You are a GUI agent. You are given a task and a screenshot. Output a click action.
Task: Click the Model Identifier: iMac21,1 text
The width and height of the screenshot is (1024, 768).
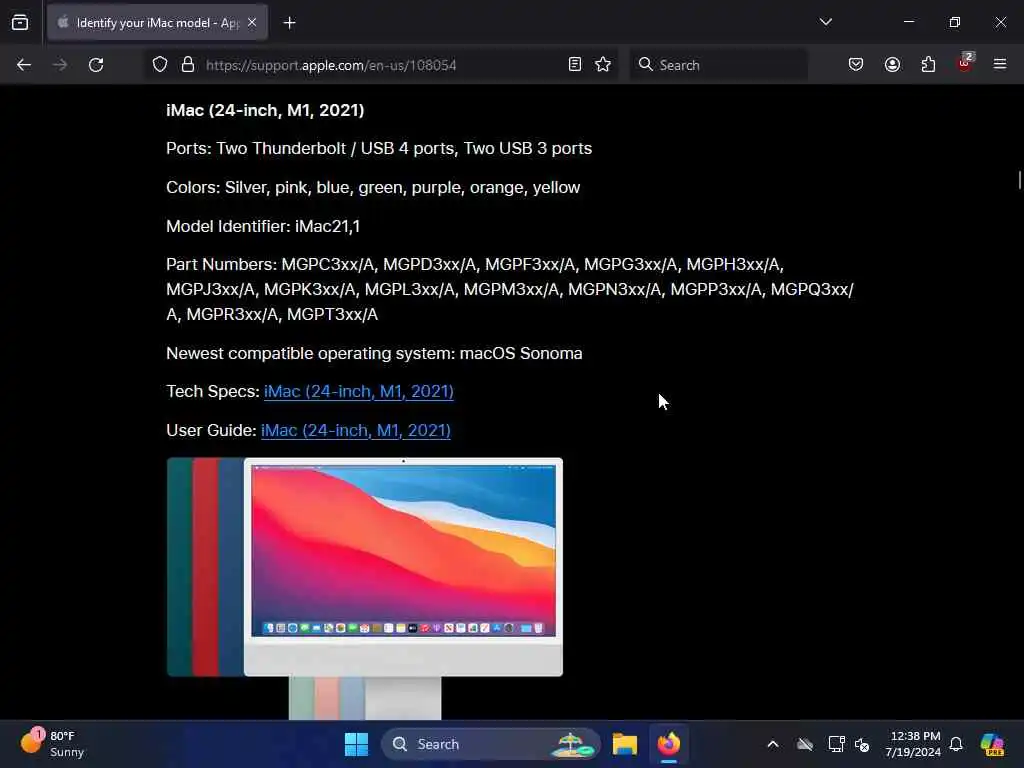tap(263, 226)
